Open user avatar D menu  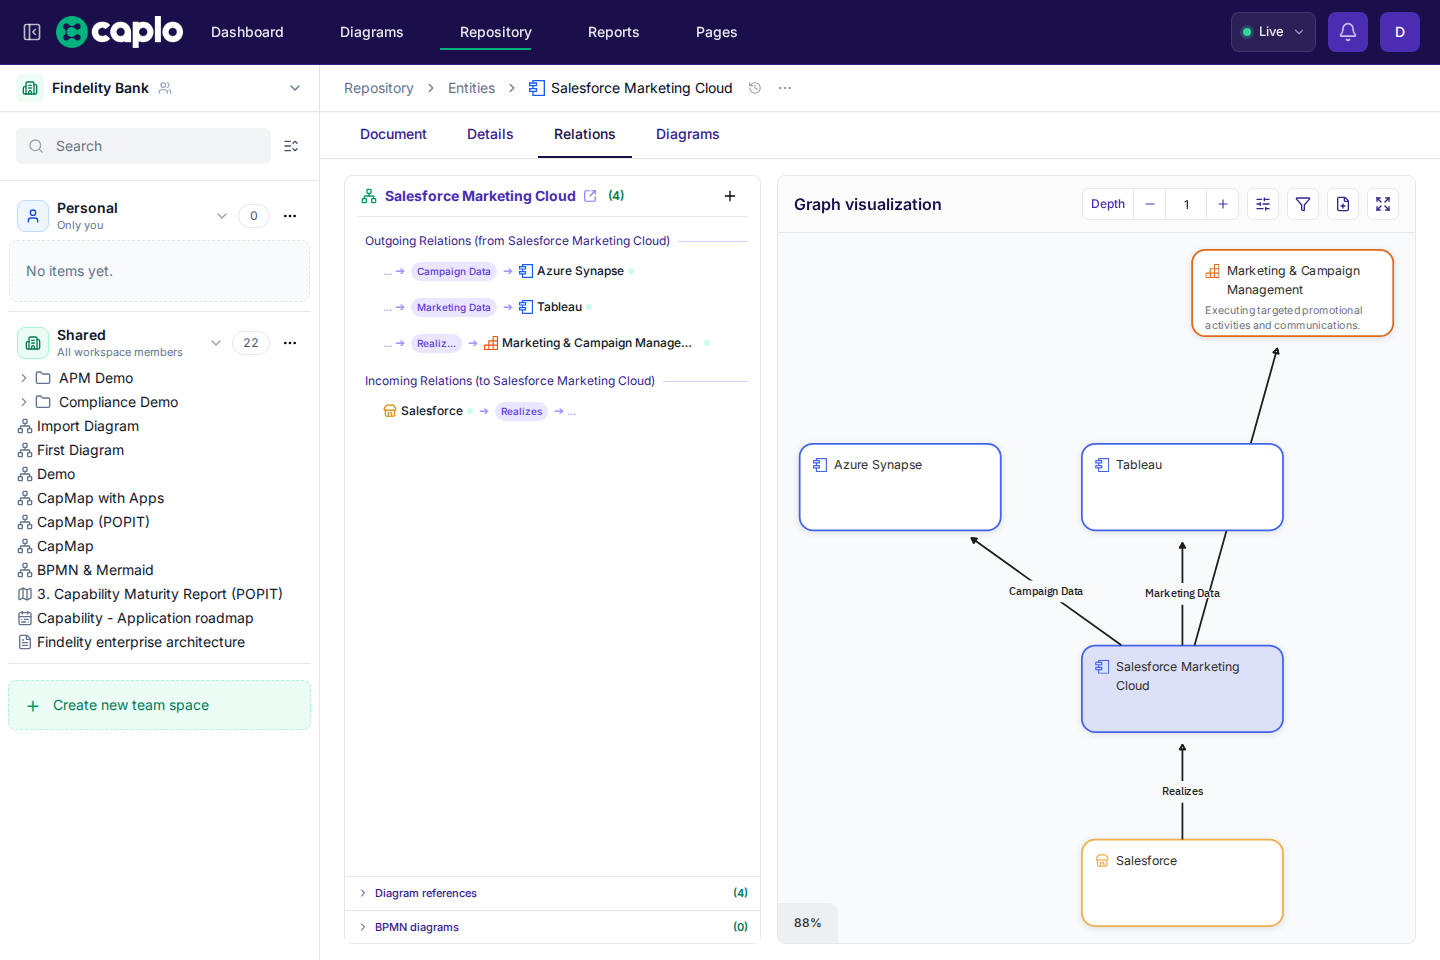click(x=1400, y=32)
